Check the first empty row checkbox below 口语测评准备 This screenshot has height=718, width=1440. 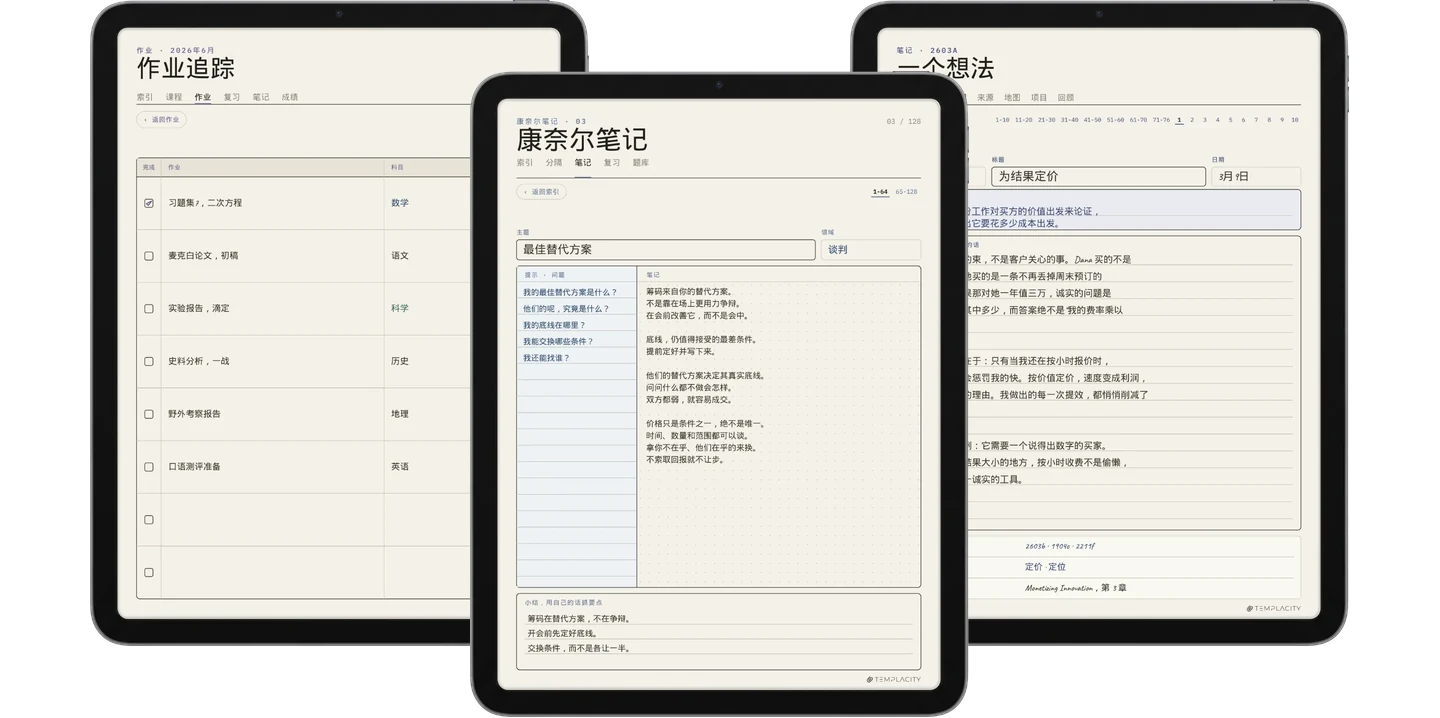tap(149, 520)
